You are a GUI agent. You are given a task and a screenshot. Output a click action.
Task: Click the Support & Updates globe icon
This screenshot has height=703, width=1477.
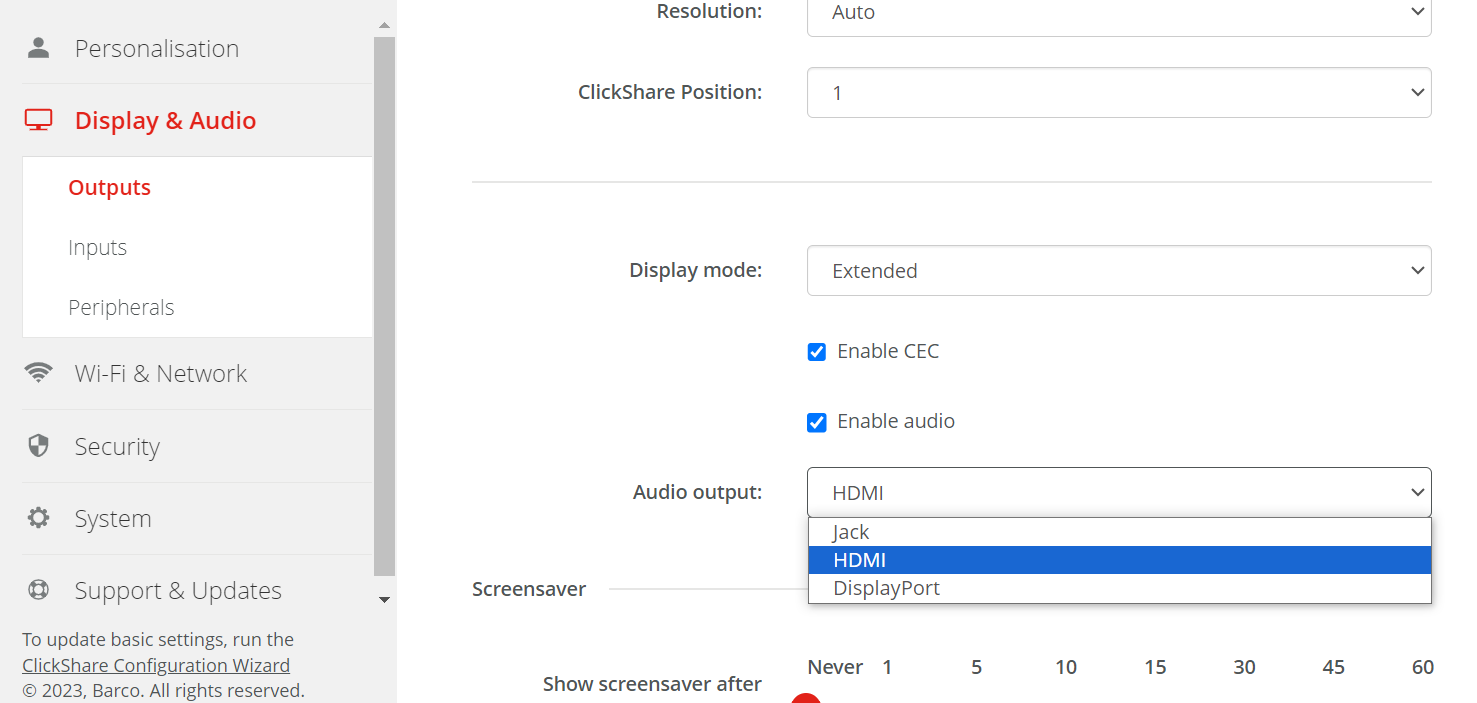point(38,590)
